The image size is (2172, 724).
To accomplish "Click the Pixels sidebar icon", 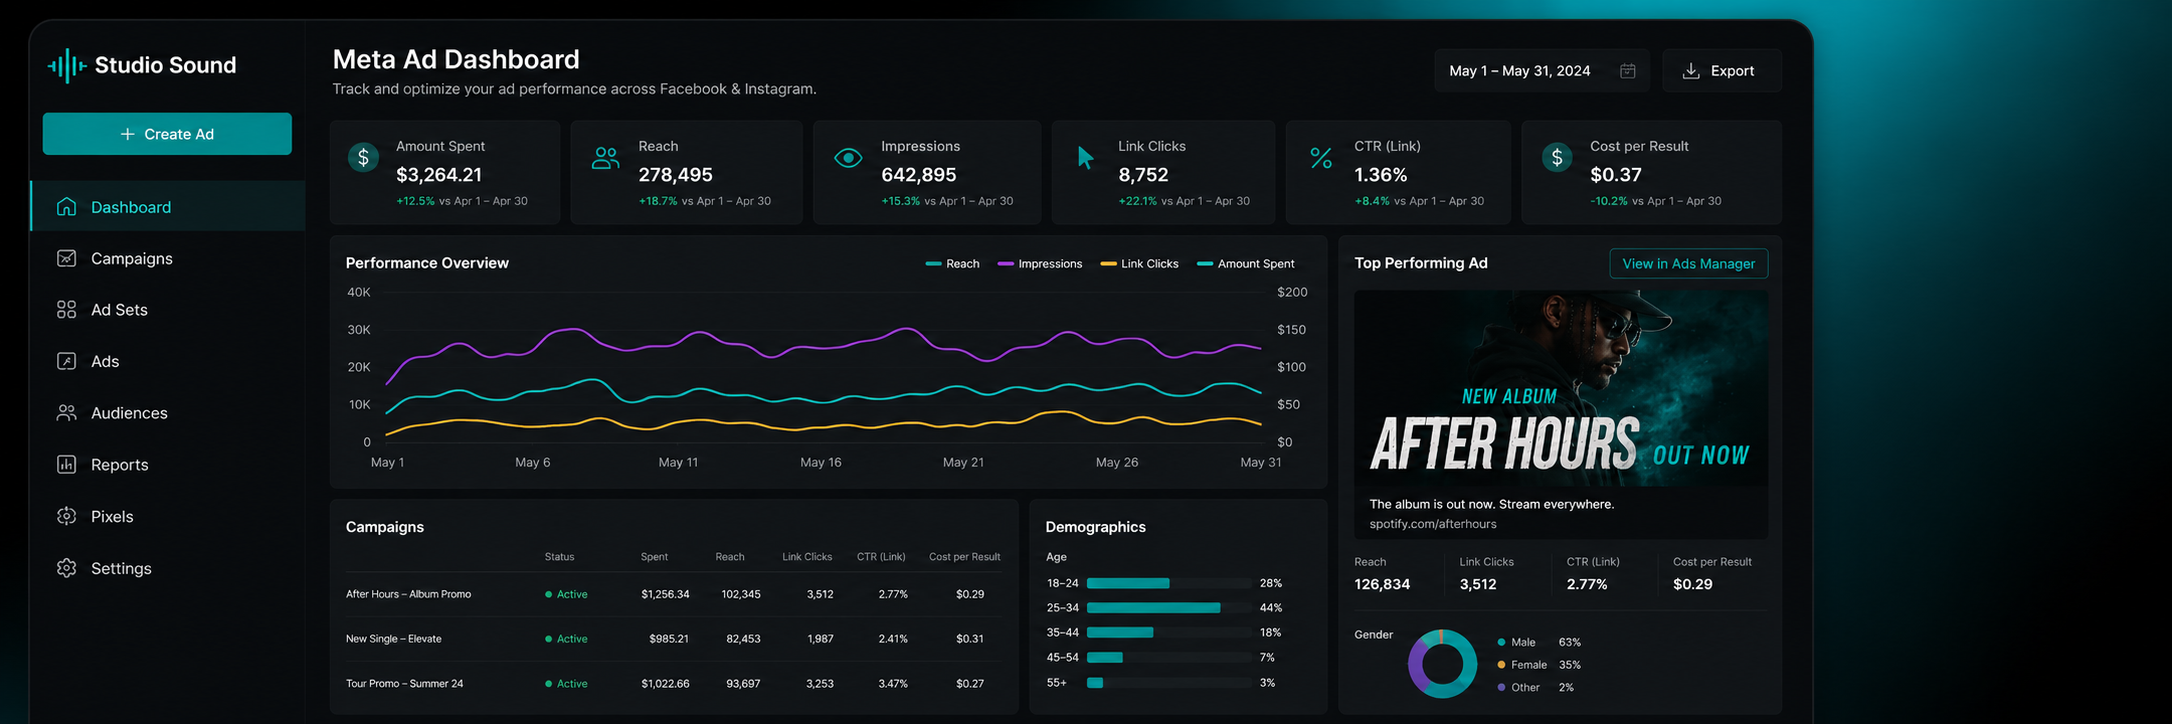I will point(66,516).
